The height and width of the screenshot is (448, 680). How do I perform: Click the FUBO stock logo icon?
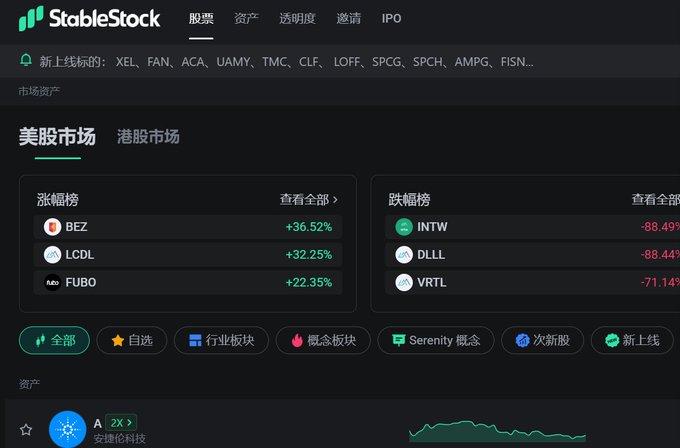pos(52,282)
